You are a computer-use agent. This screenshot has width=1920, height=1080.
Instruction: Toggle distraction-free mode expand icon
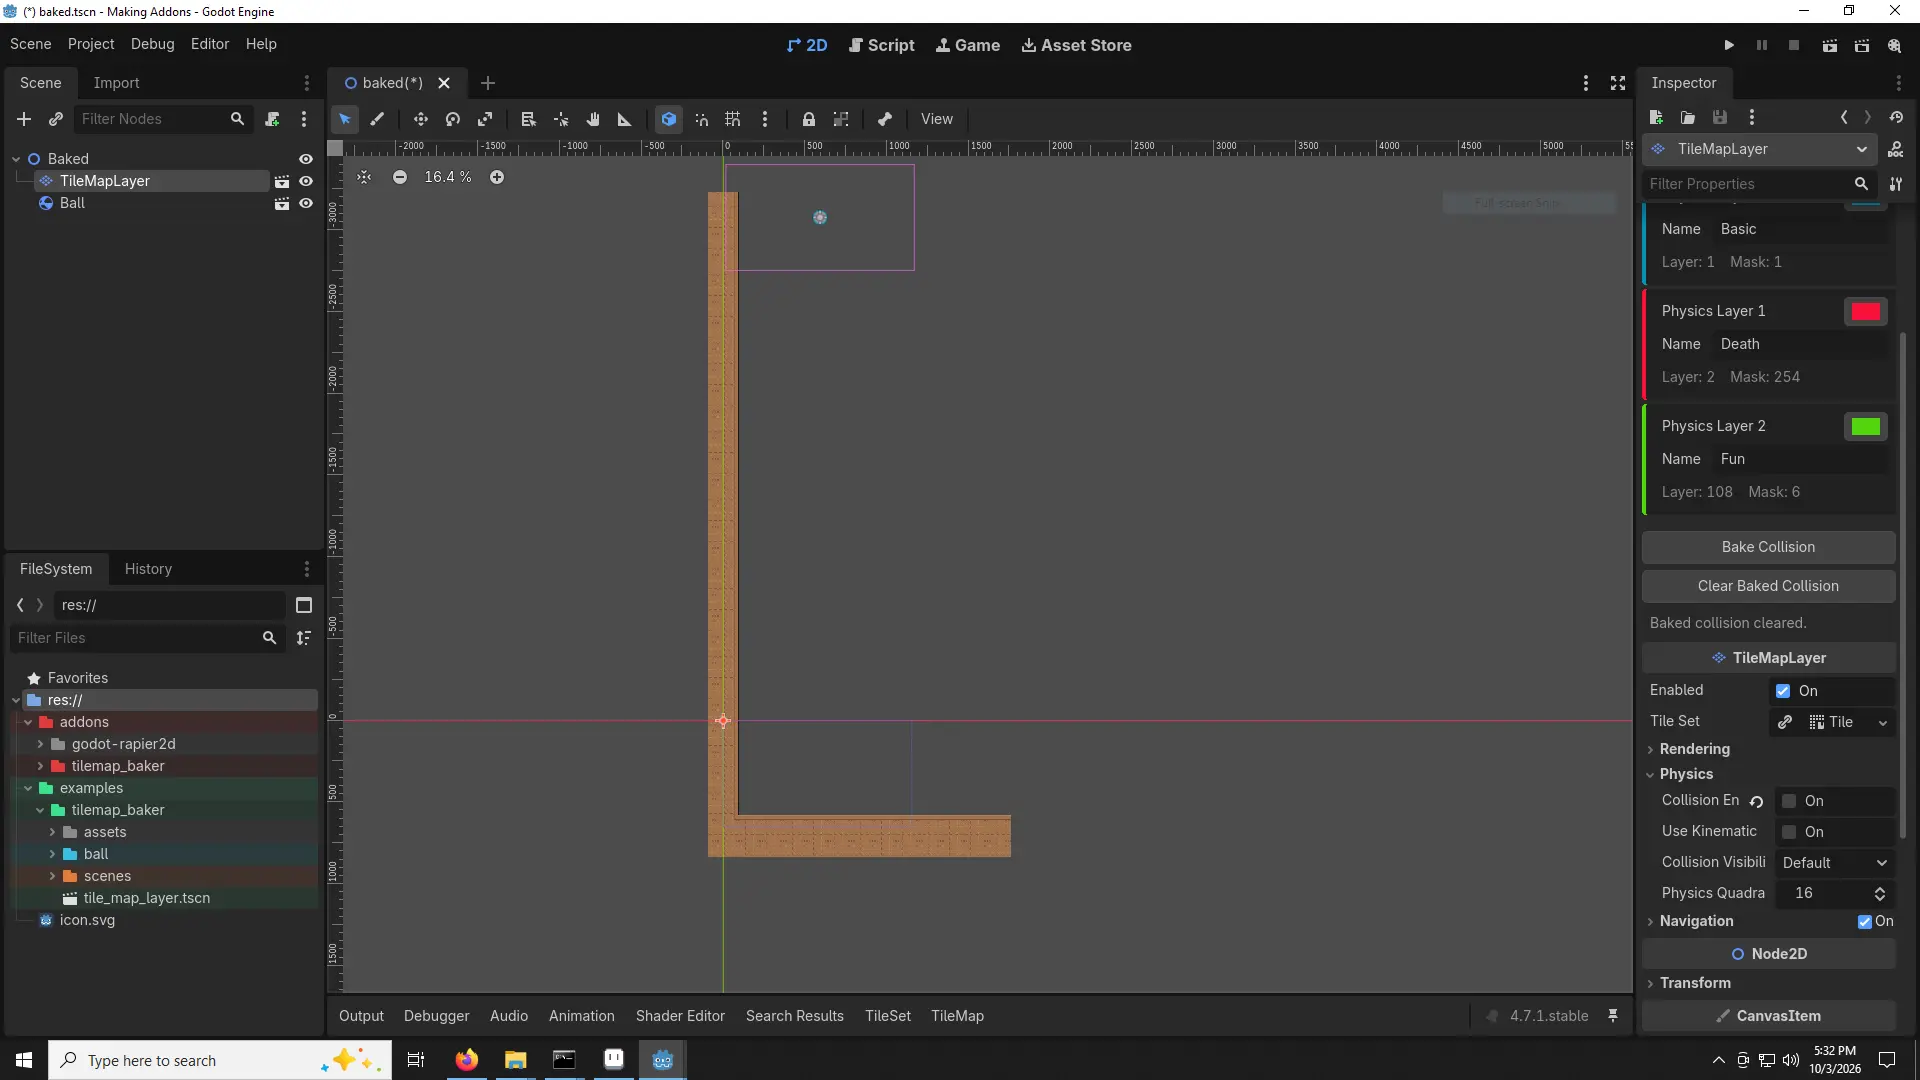tap(1618, 83)
